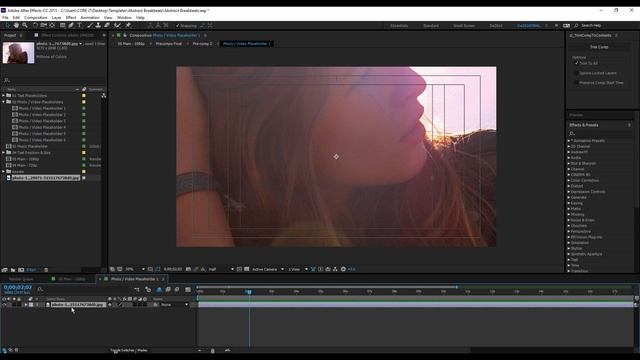Take a snapshot in the viewer
This screenshot has width=640, height=360.
(188, 269)
